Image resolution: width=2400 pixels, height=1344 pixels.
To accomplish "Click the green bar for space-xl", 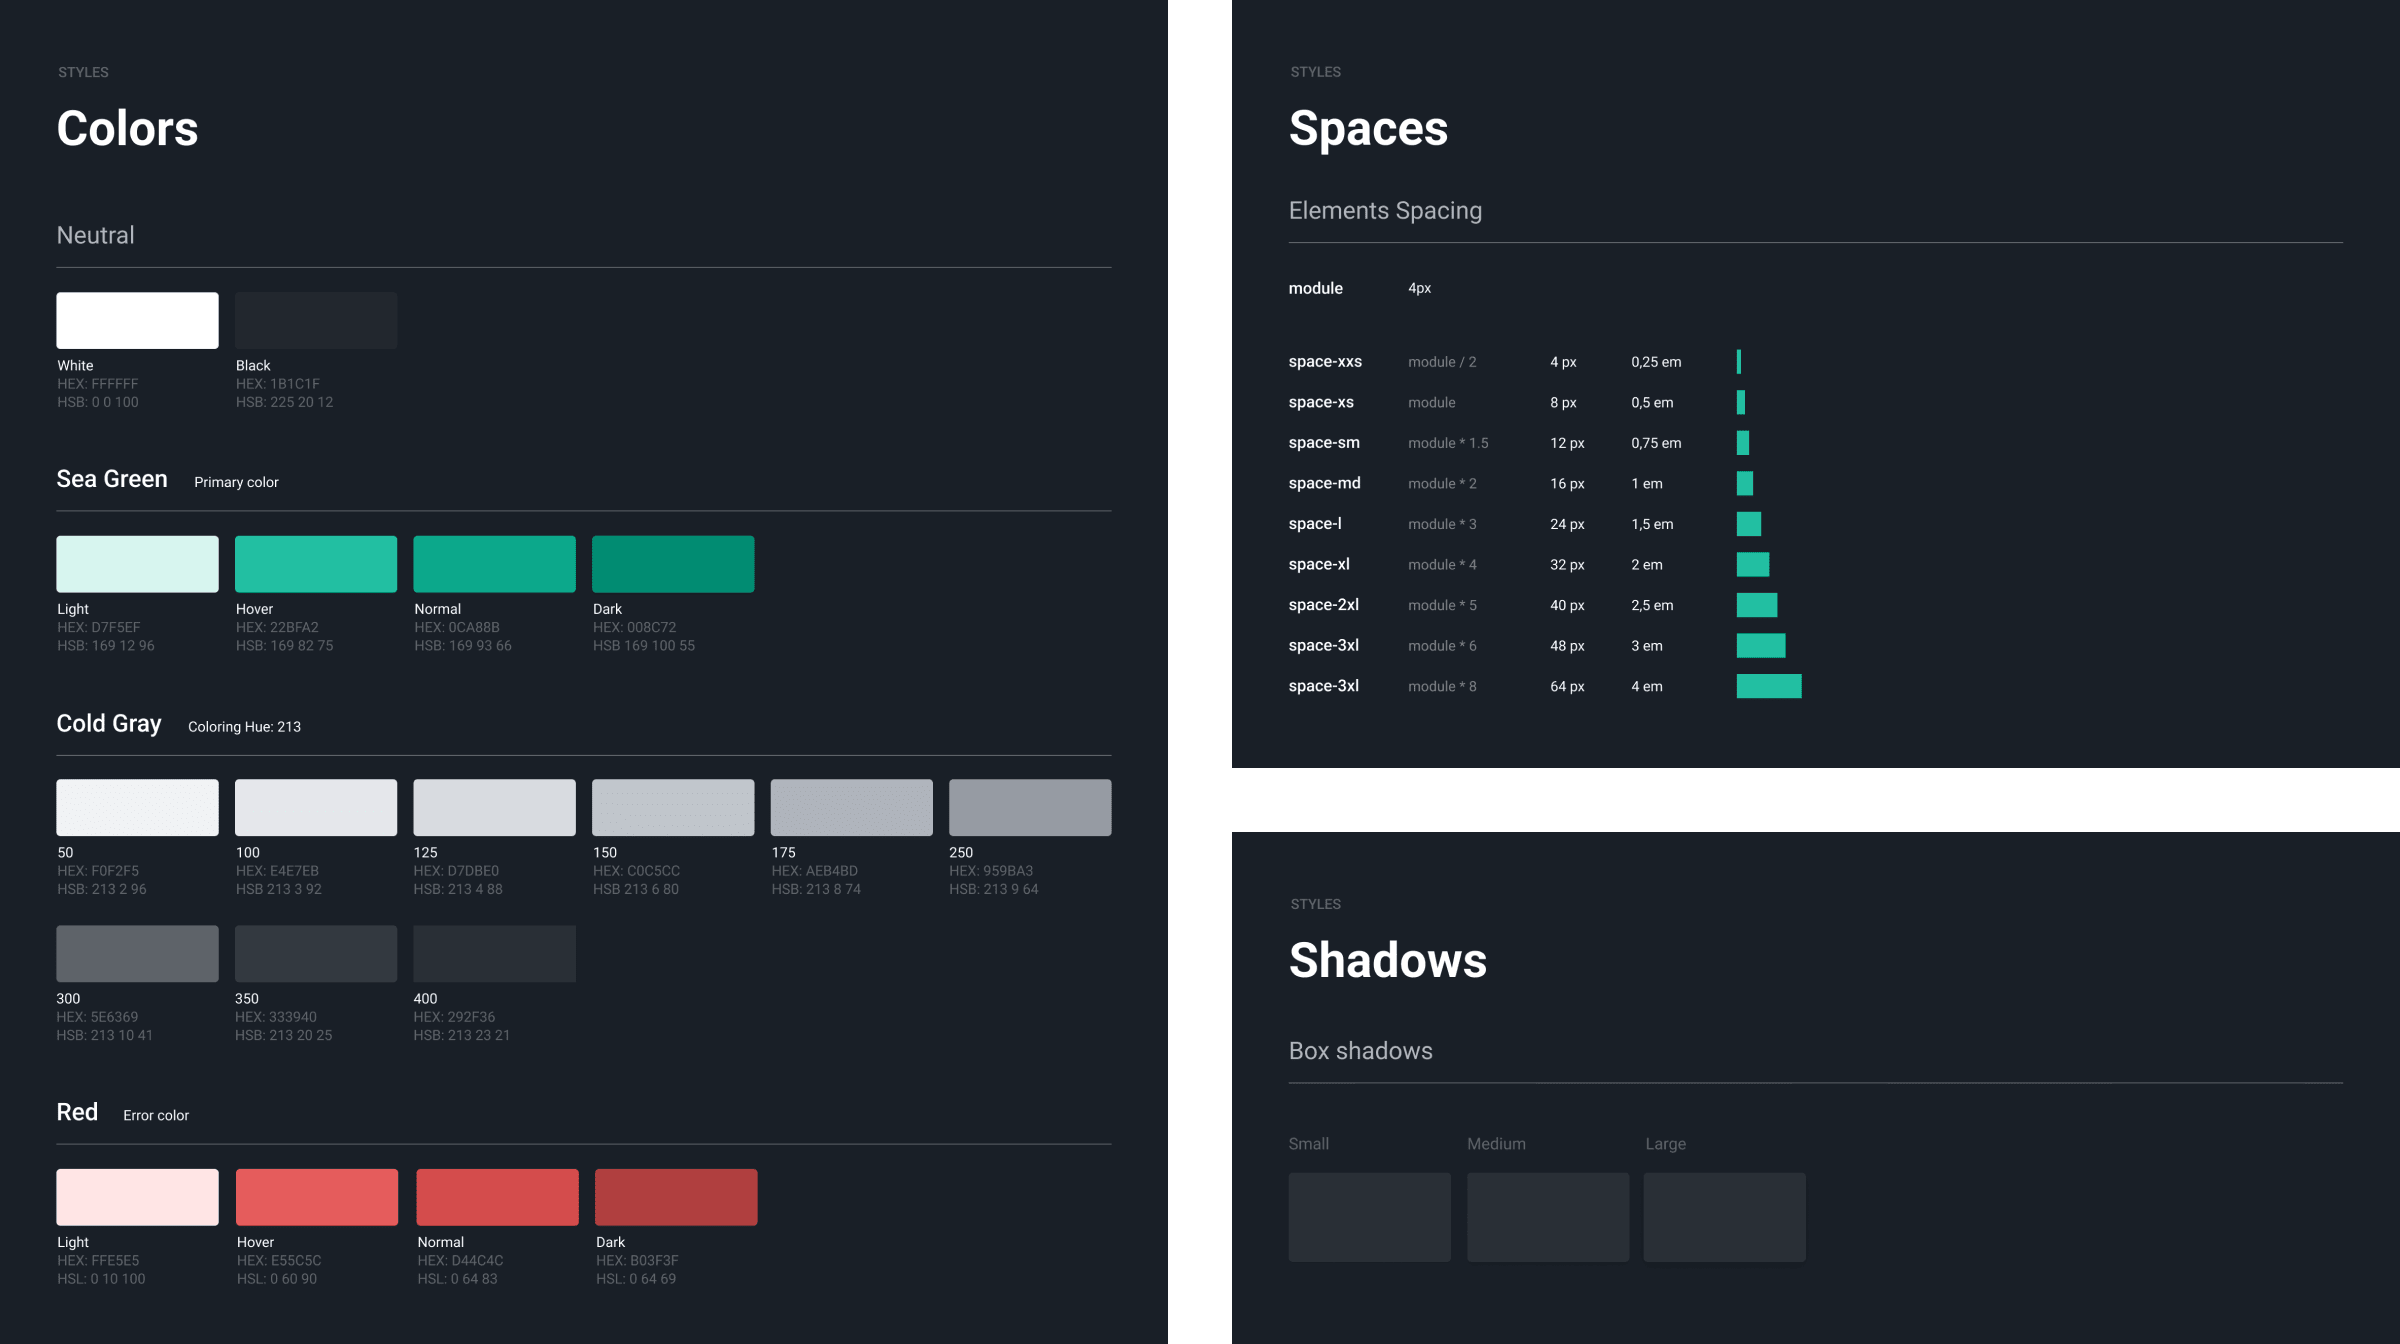I will point(1753,564).
